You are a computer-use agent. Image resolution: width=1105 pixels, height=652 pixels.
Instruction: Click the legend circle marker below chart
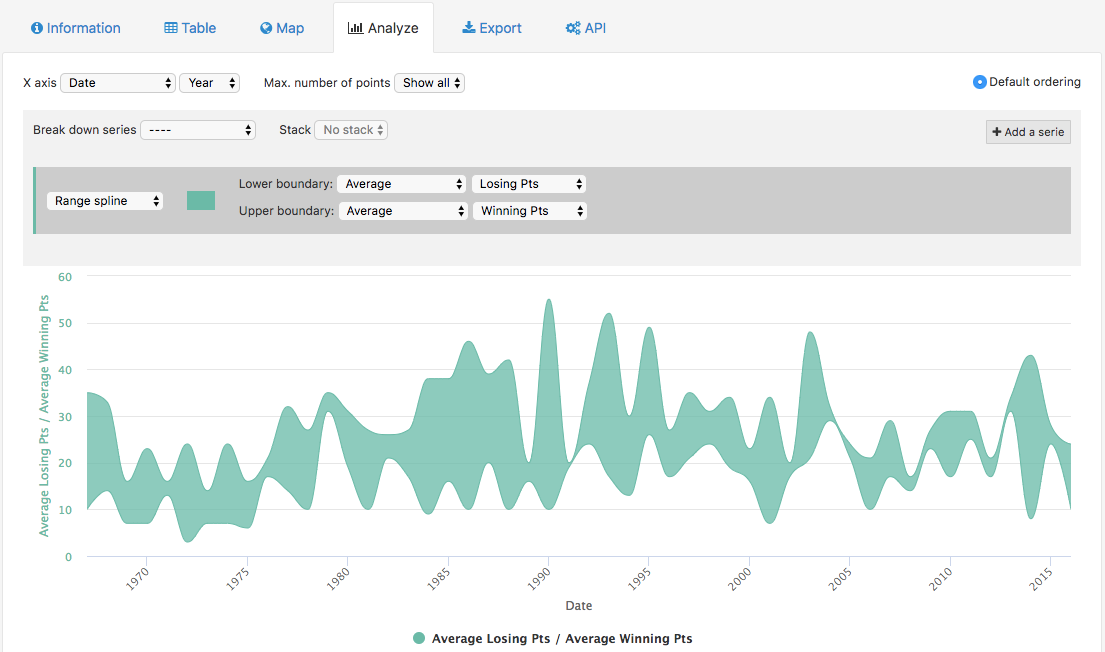click(419, 638)
